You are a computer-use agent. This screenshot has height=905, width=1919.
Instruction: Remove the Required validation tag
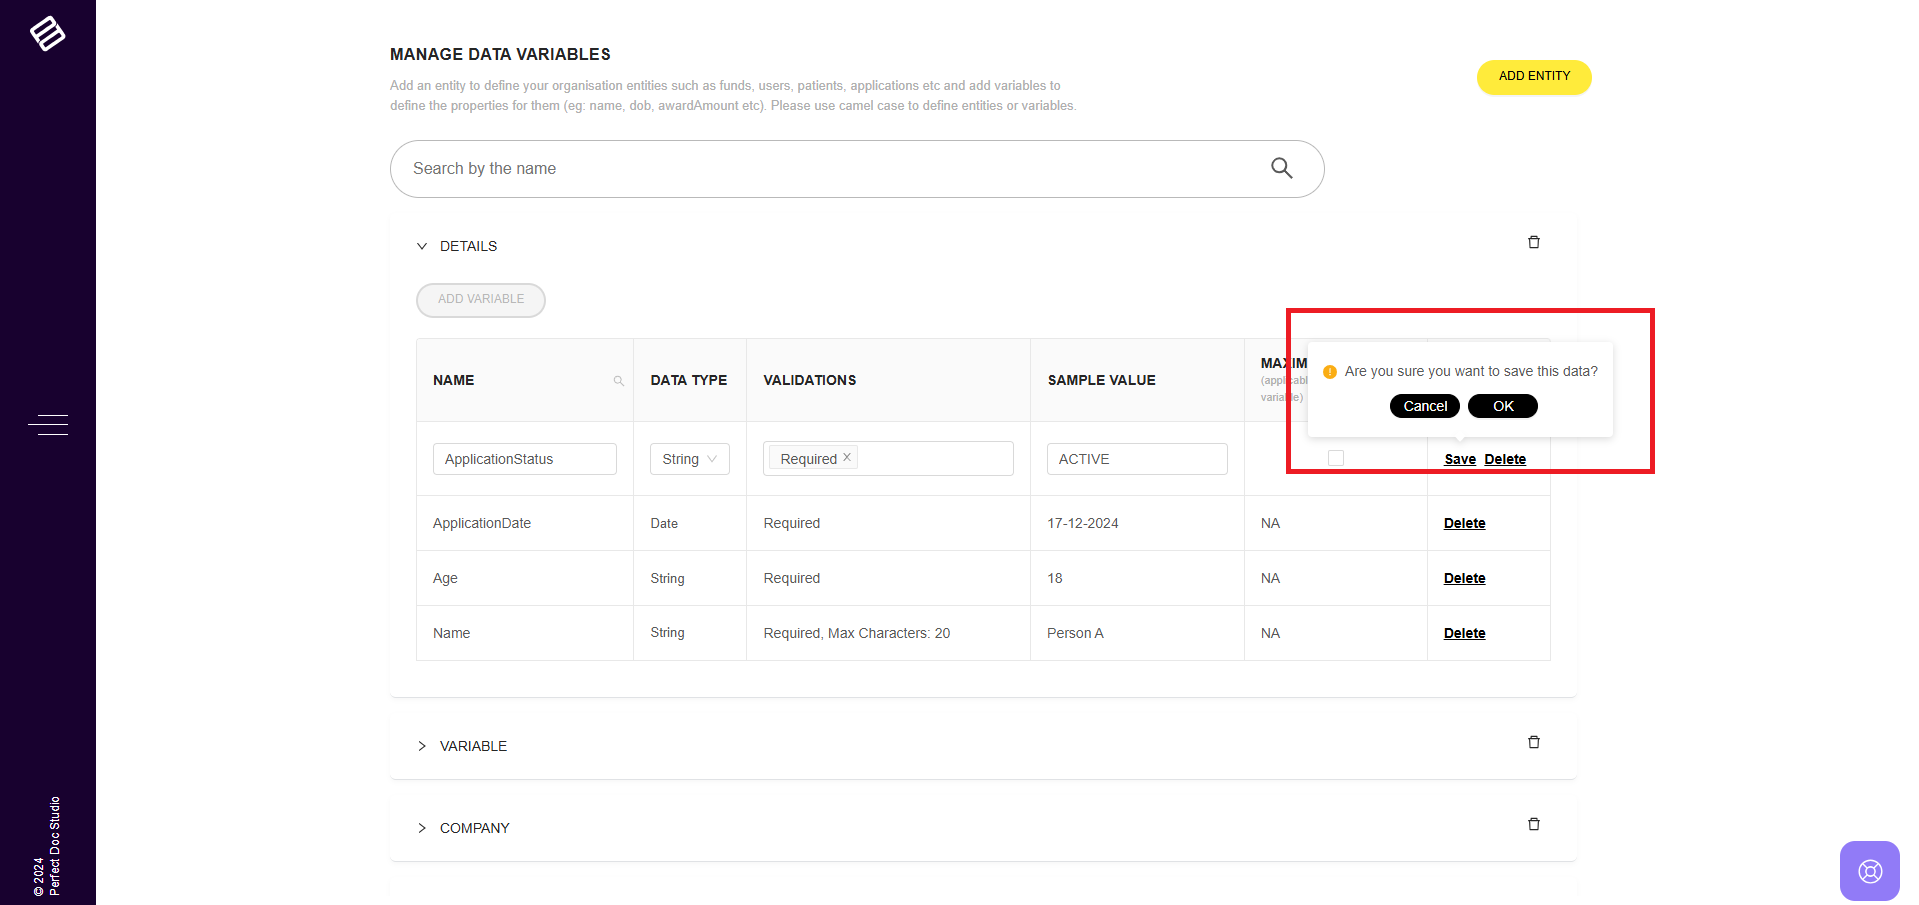tap(847, 457)
